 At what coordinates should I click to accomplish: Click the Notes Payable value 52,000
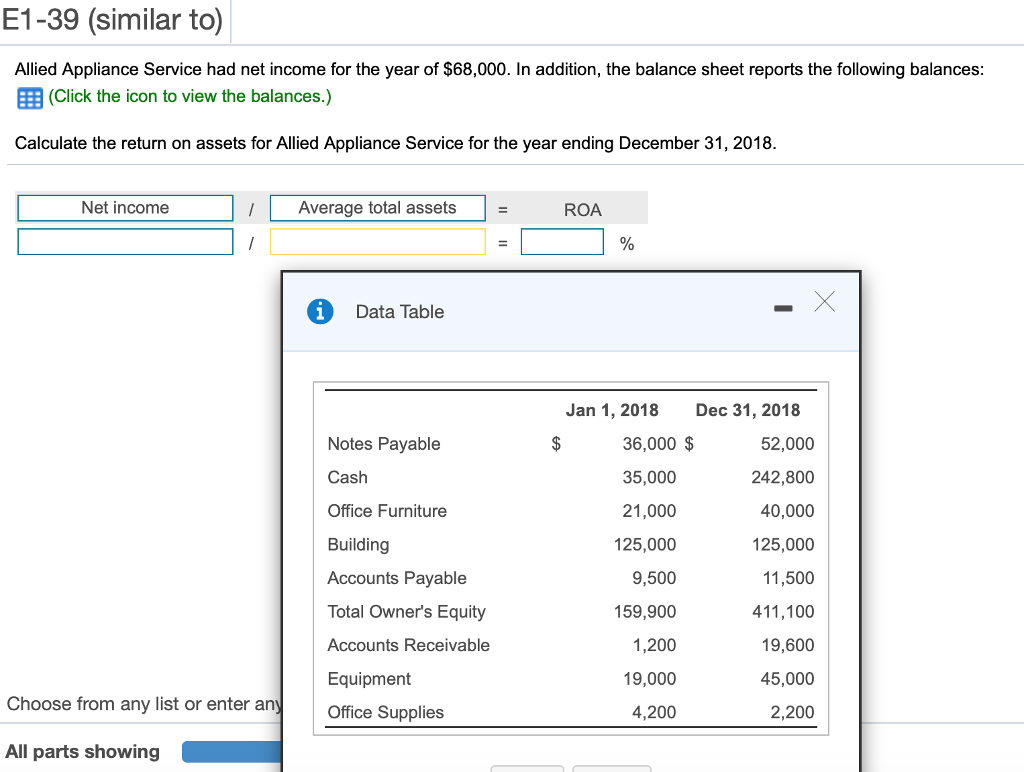point(787,444)
